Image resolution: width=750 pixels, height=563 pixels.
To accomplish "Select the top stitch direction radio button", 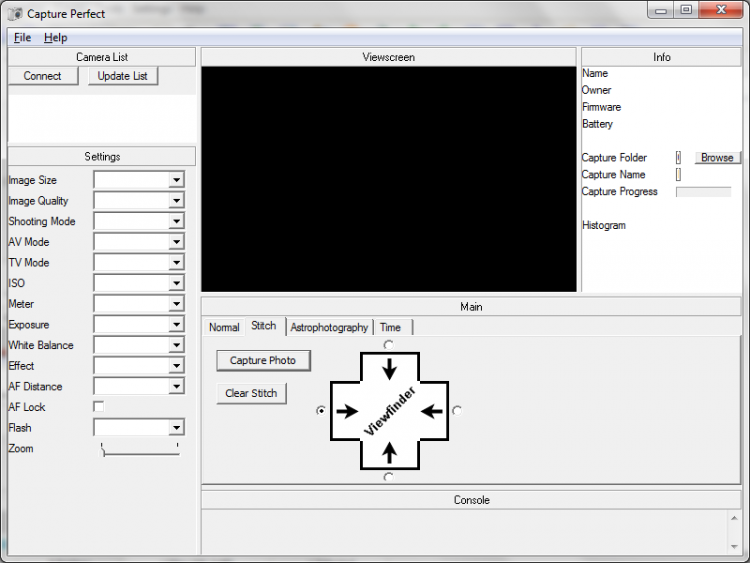I will pyautogui.click(x=388, y=345).
